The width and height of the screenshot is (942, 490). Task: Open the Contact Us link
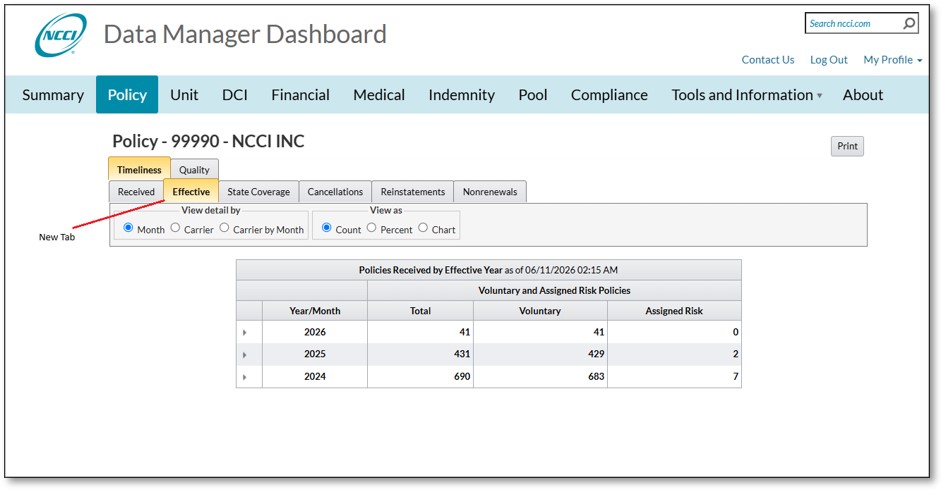[x=767, y=59]
